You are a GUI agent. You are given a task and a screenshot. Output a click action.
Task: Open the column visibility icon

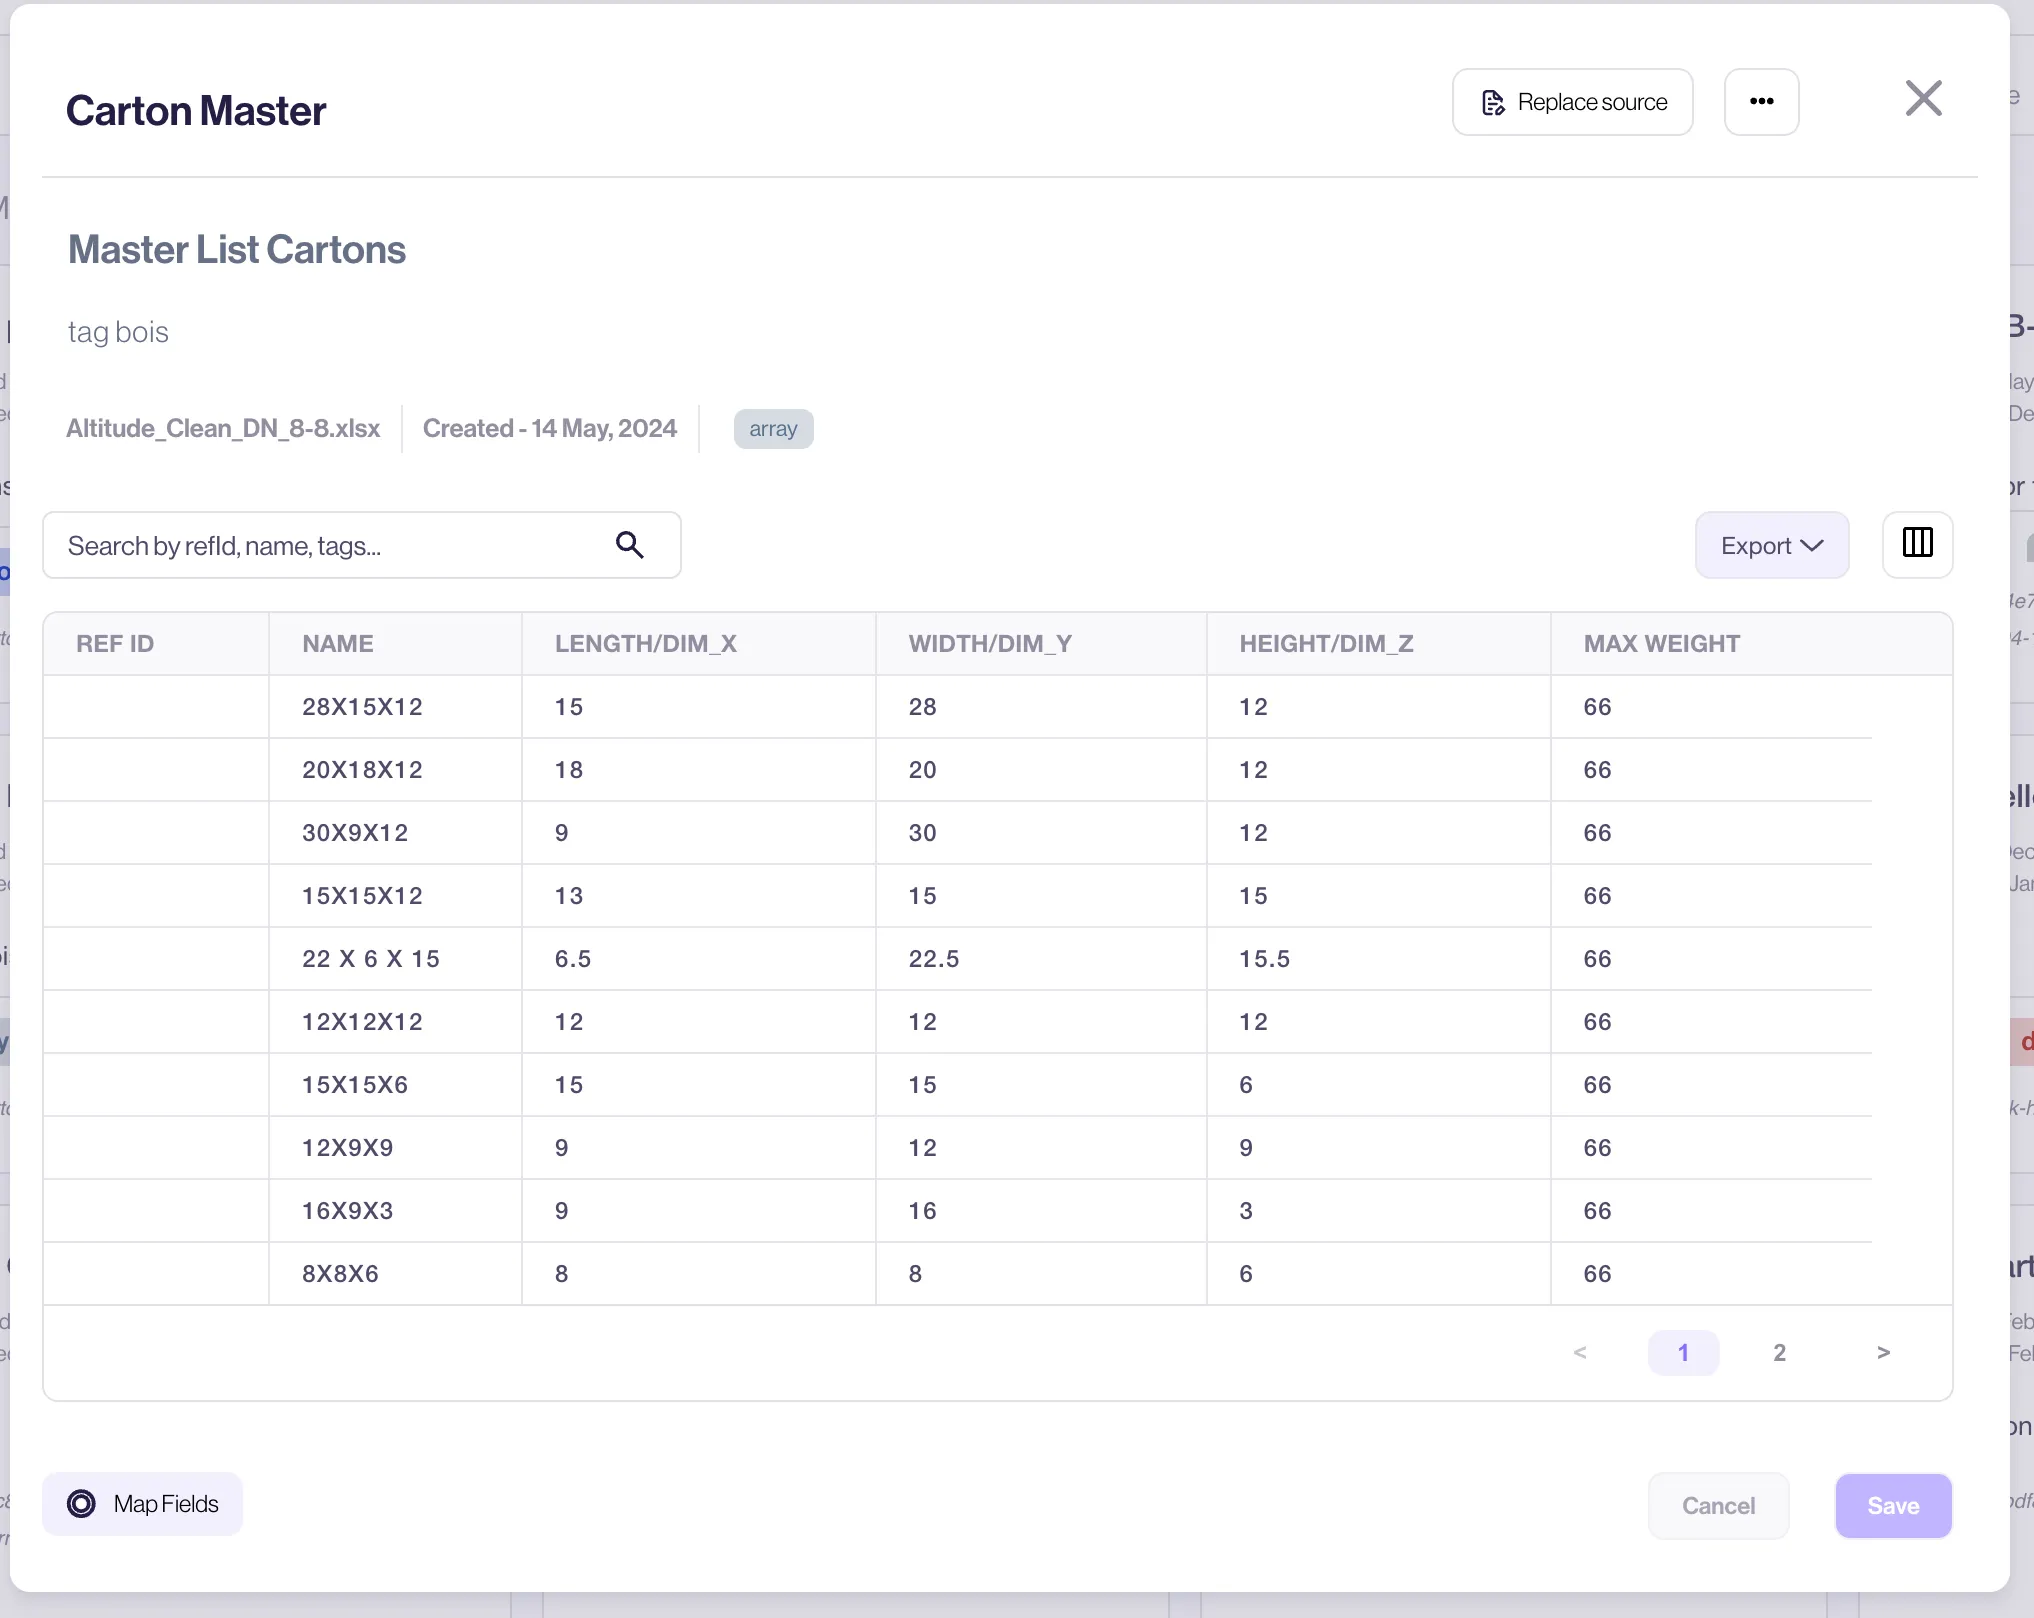pos(1917,545)
